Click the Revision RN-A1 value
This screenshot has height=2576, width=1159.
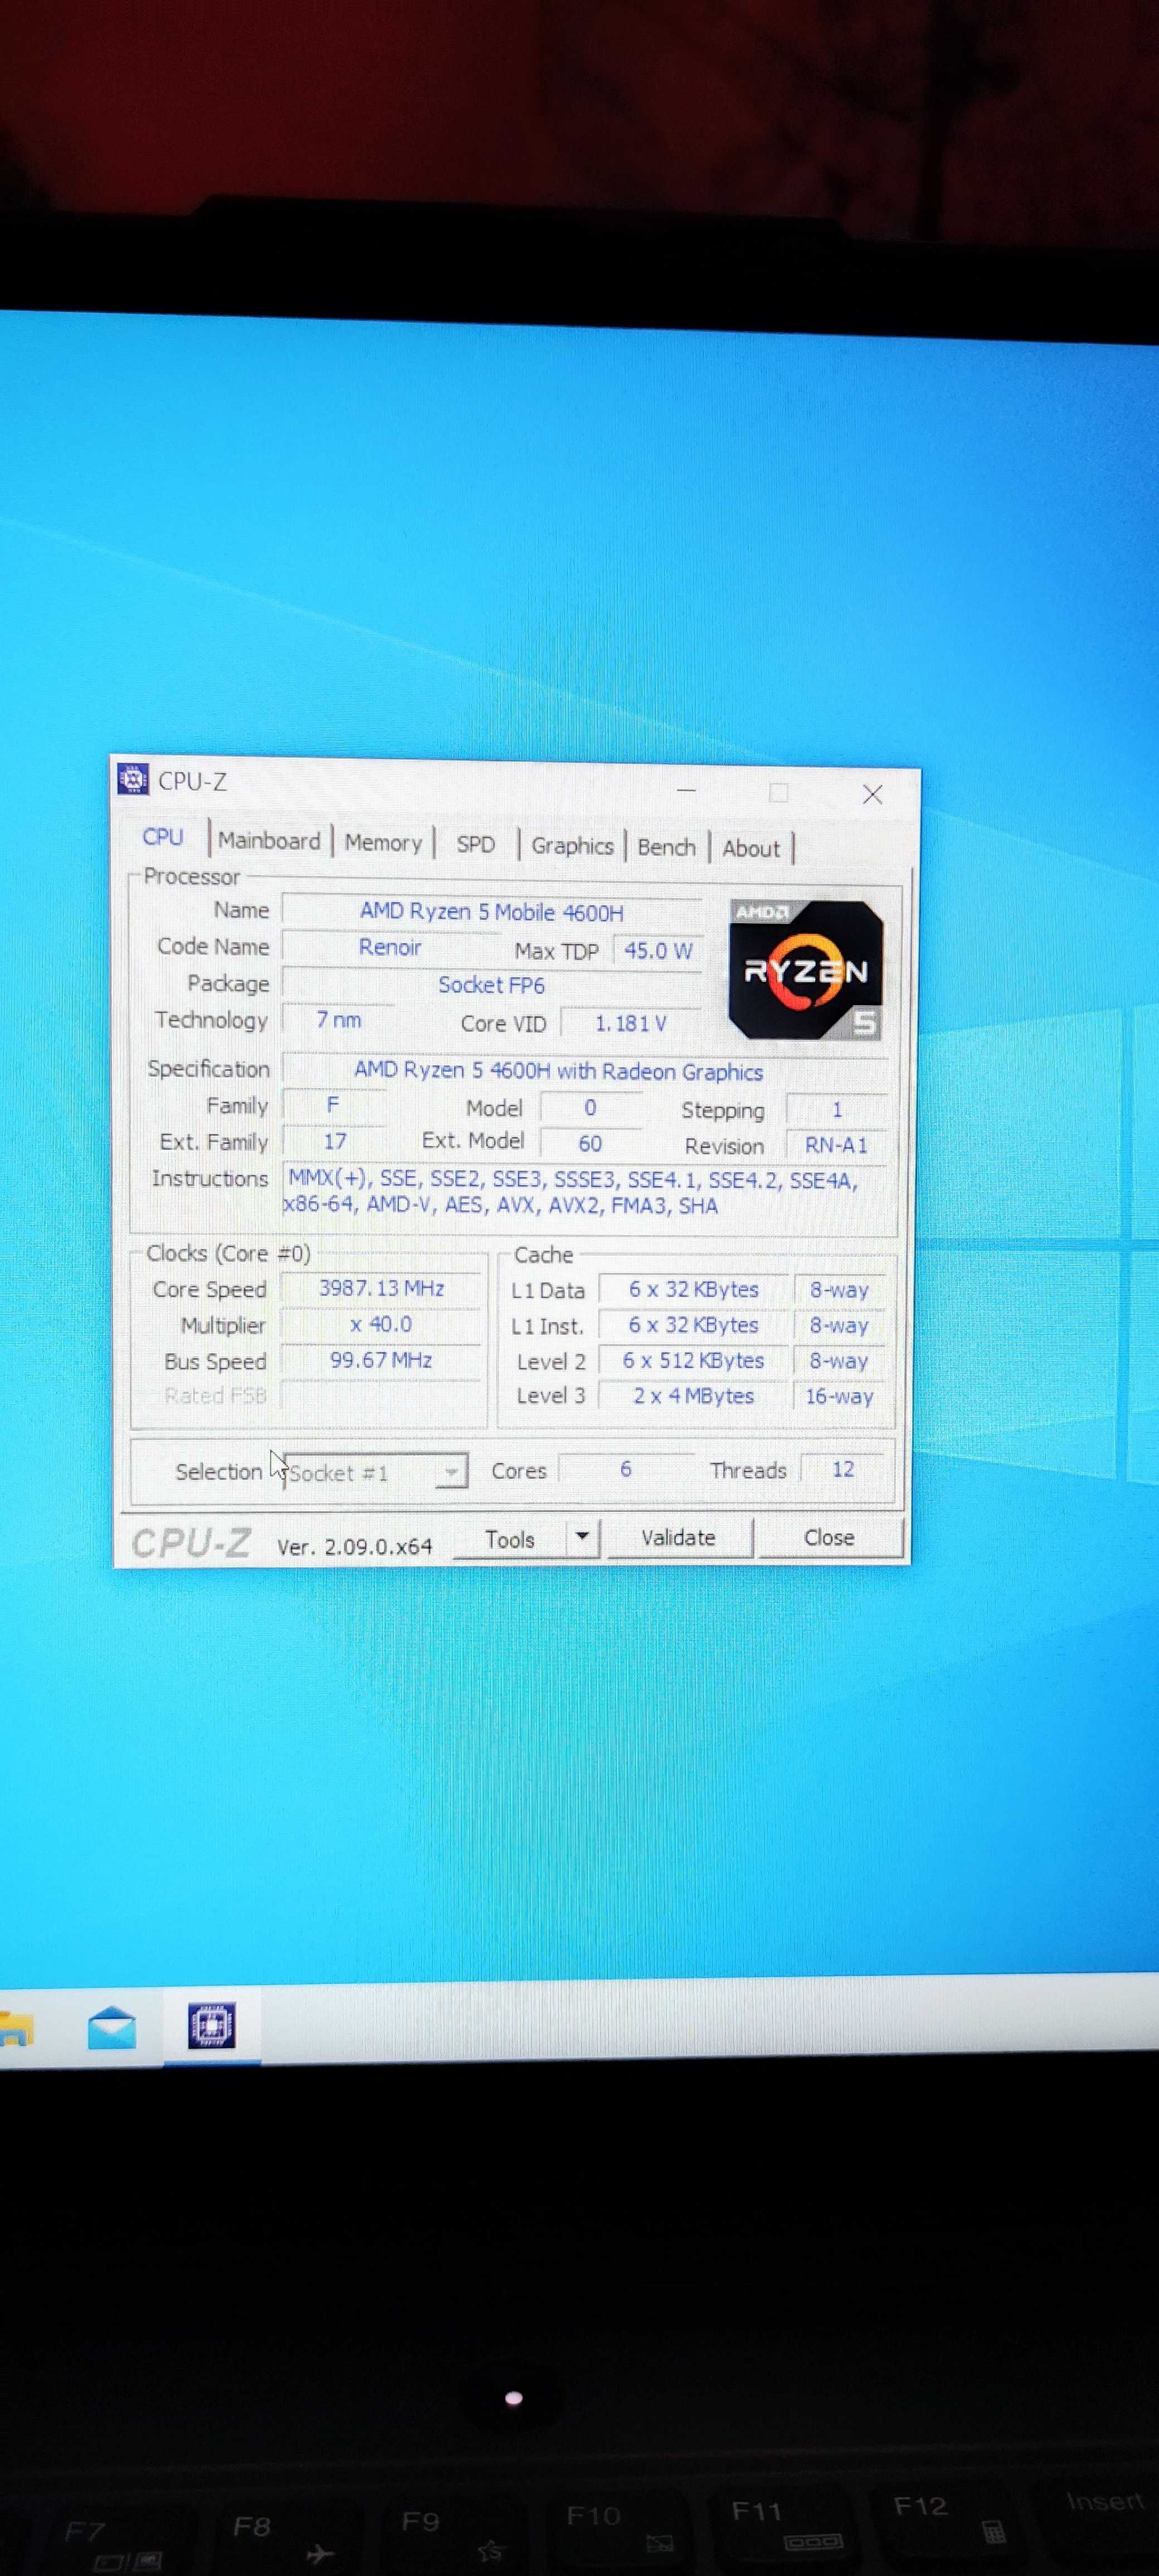836,1145
